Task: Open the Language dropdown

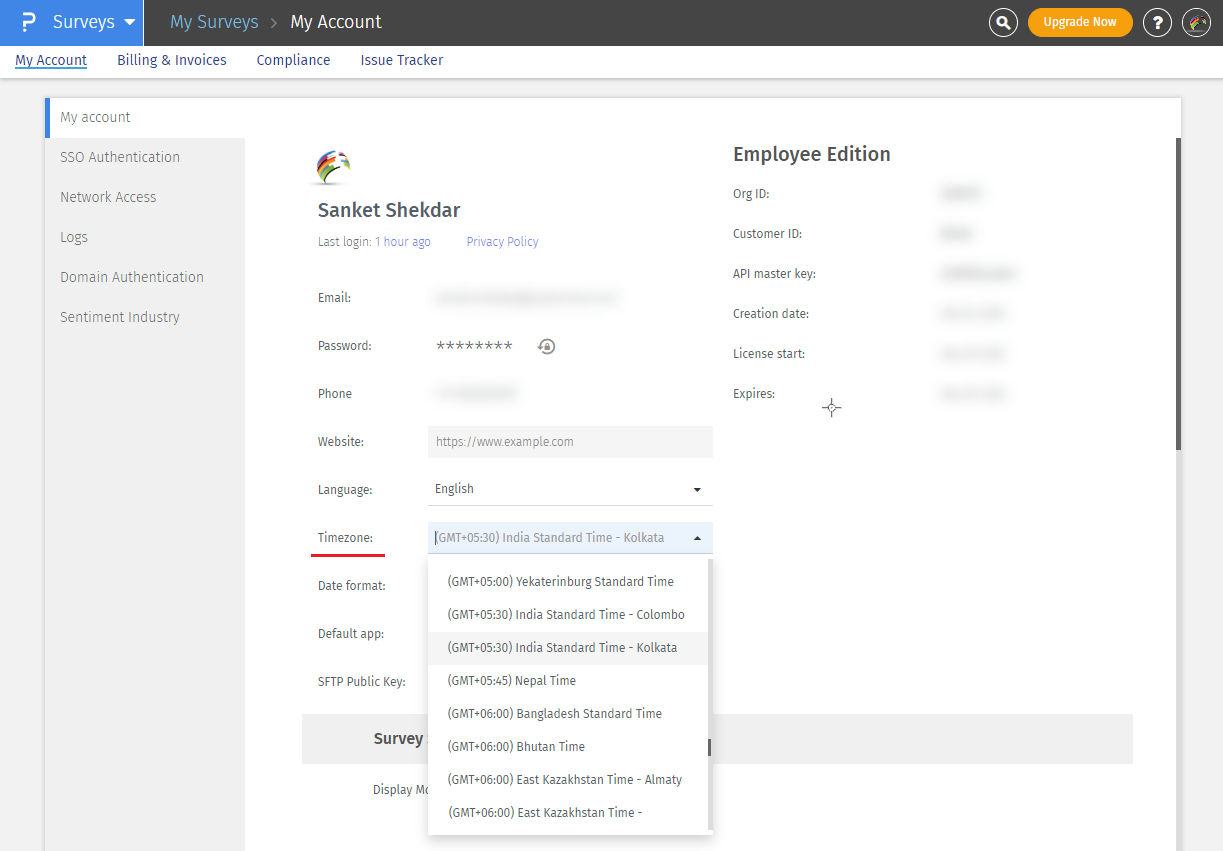Action: tap(570, 489)
